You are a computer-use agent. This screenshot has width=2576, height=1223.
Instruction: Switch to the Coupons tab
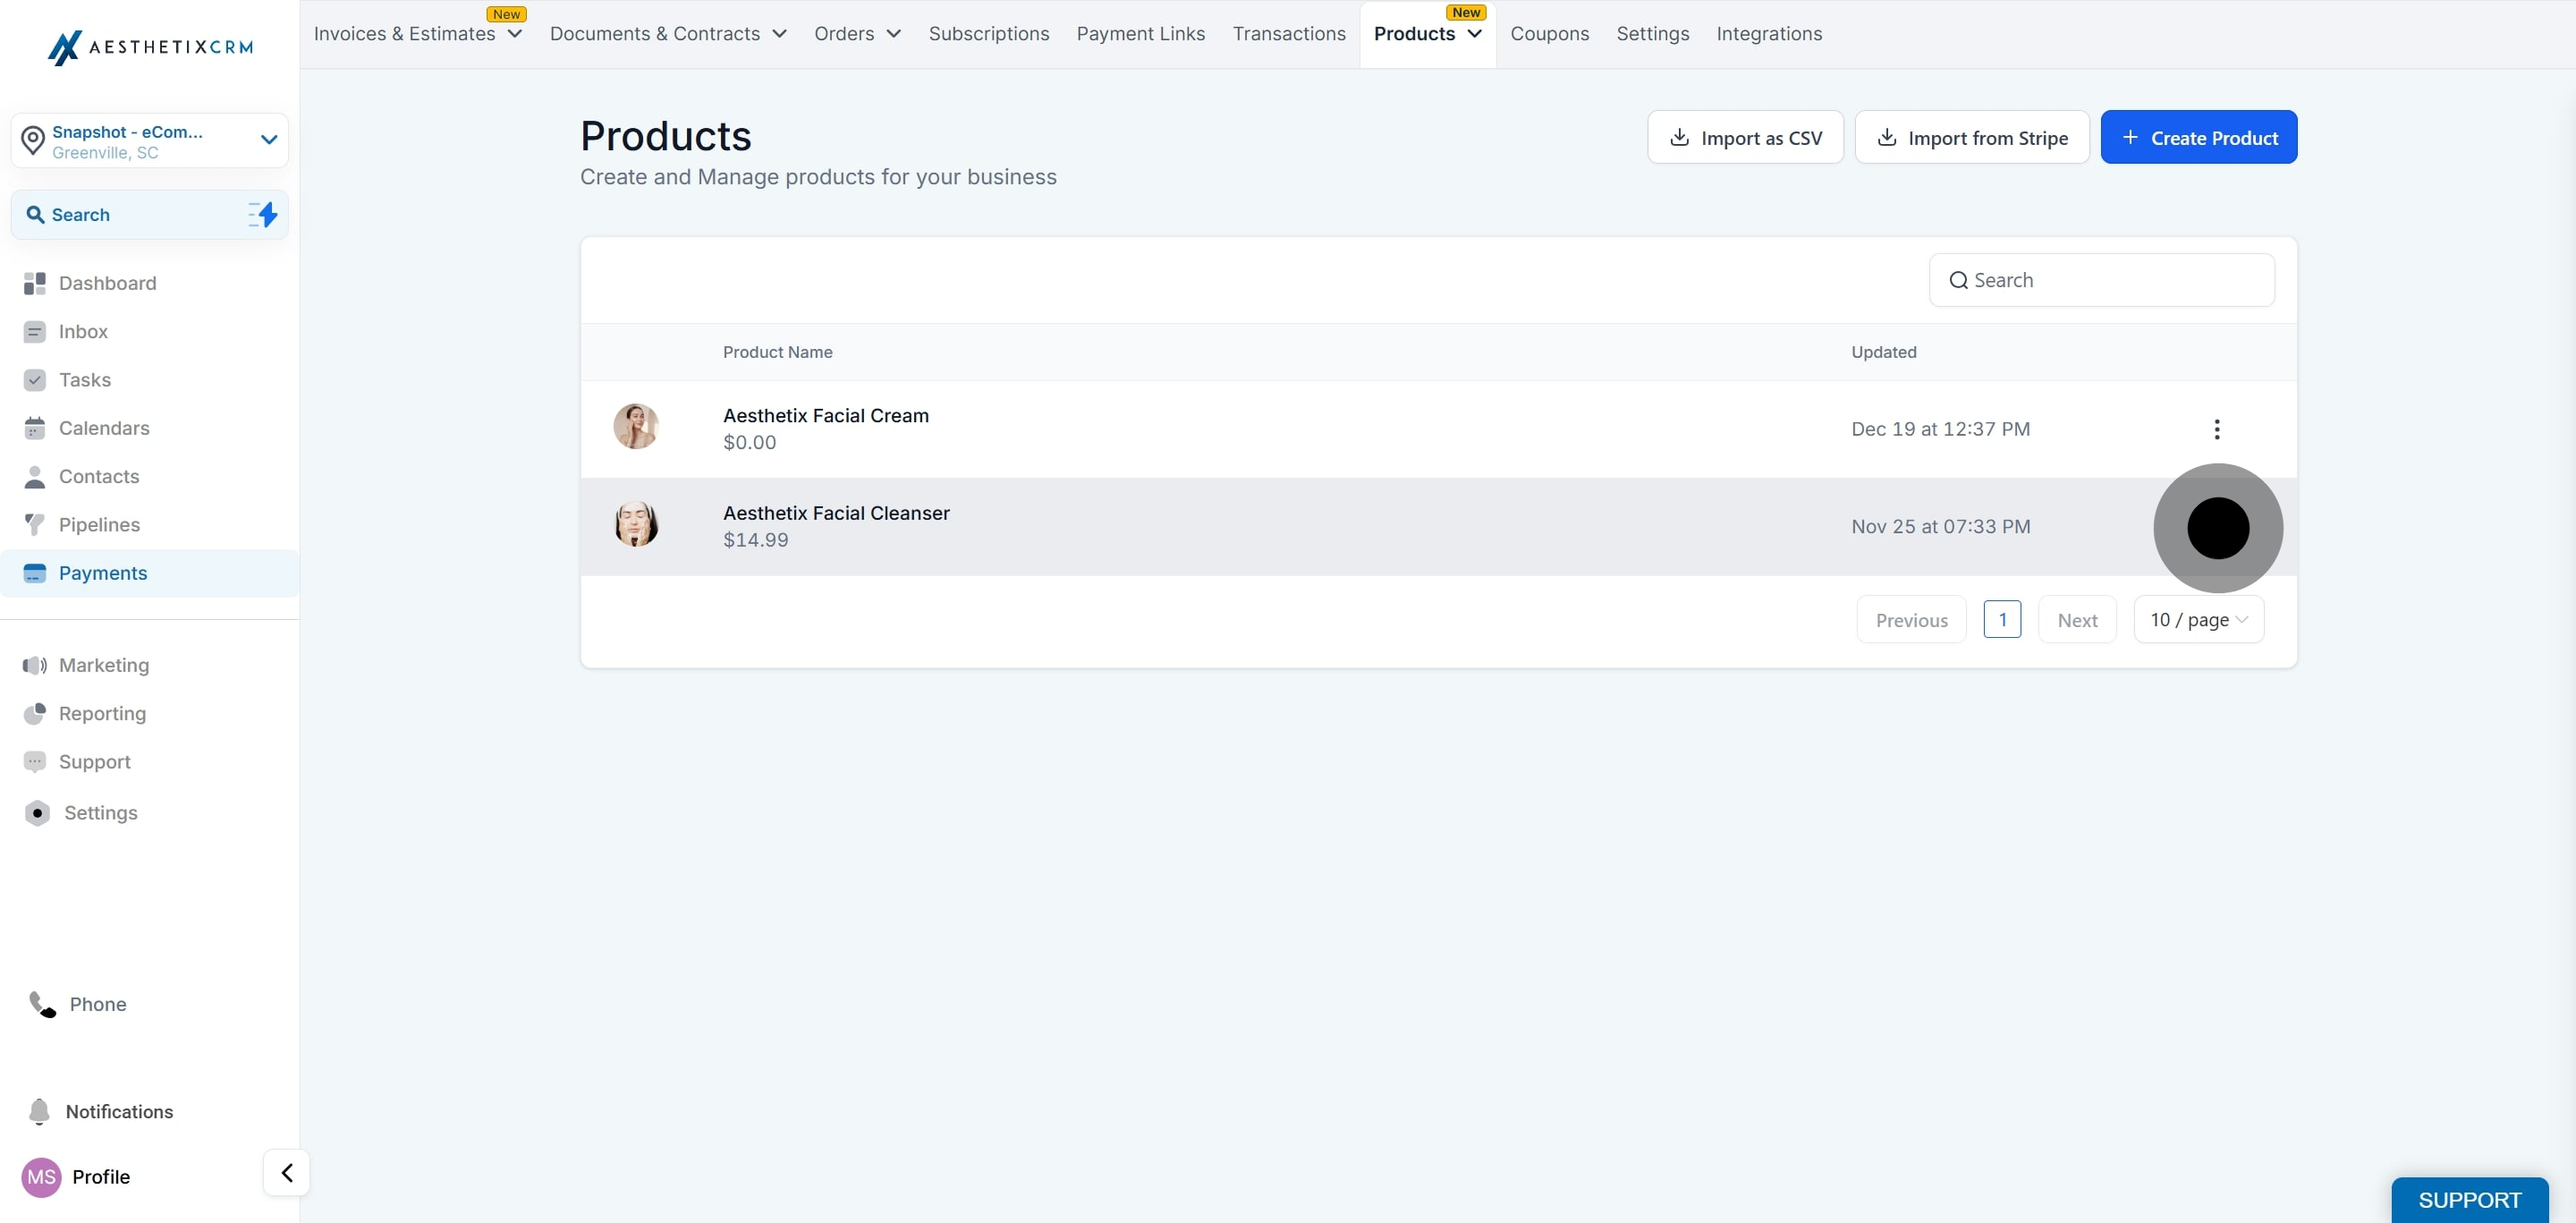click(1549, 34)
